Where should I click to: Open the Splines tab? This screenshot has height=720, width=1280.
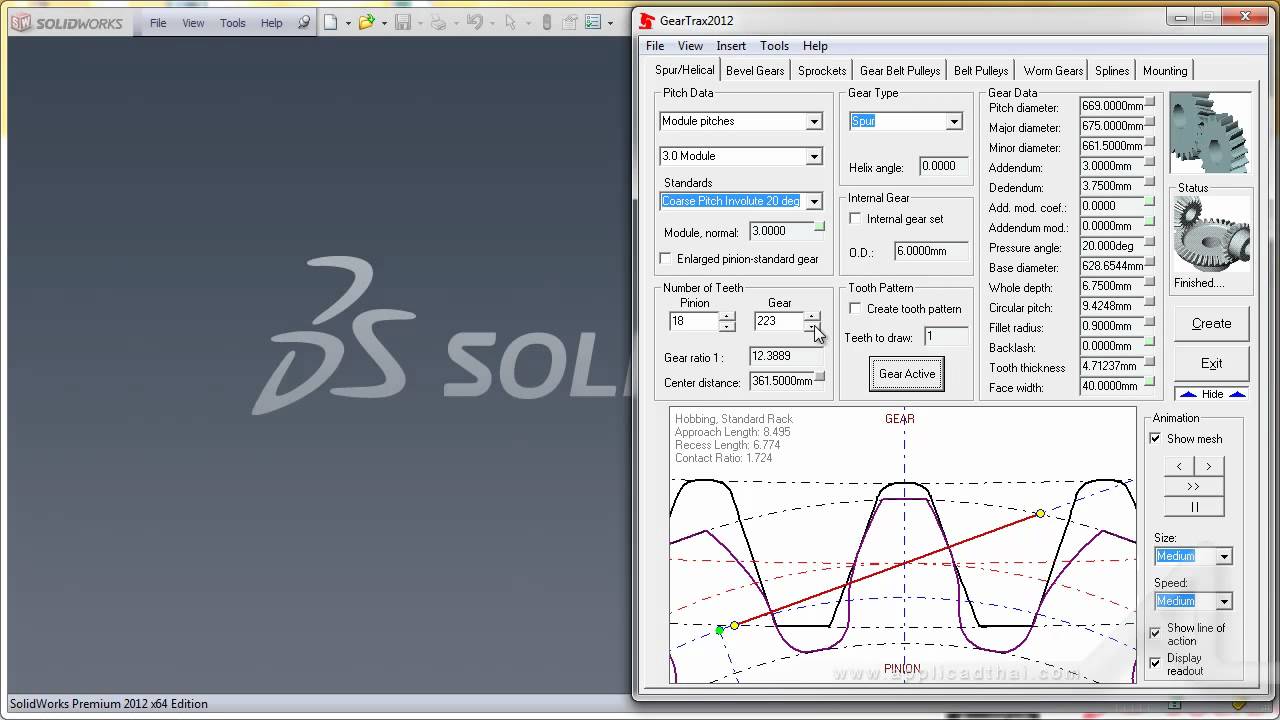click(x=1112, y=71)
